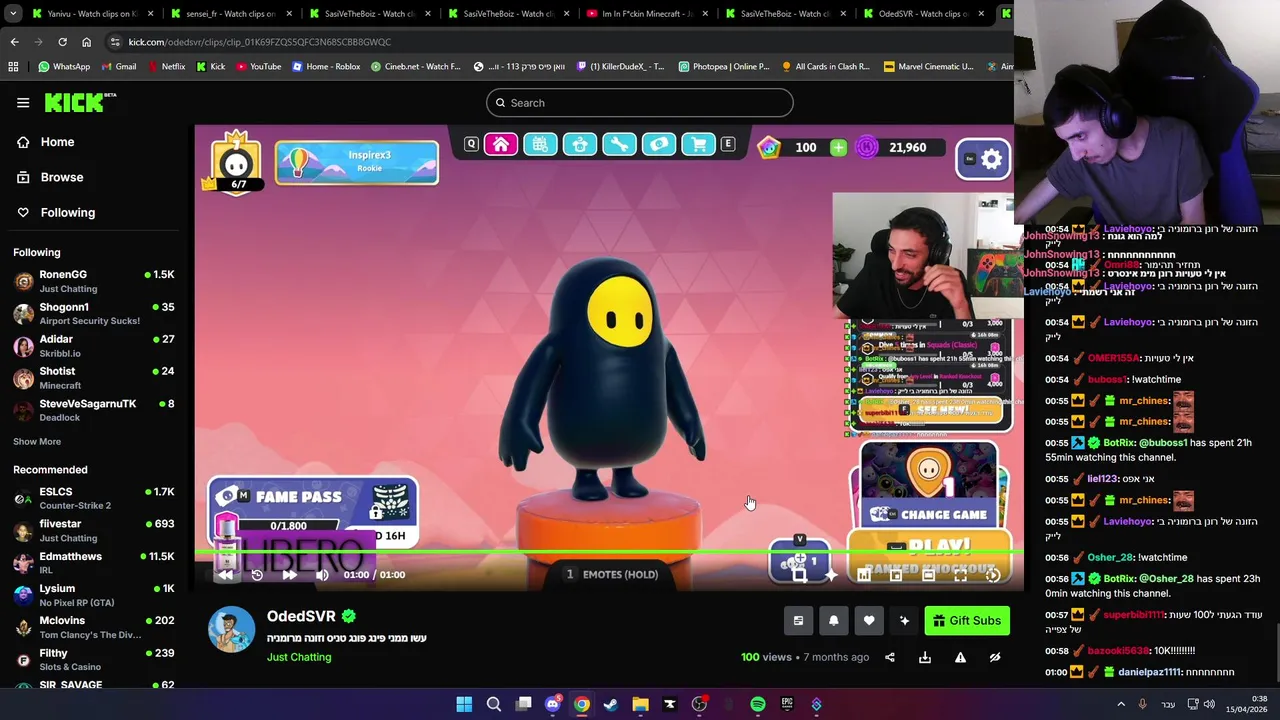Skip the clip backward with the rewind button
This screenshot has width=1280, height=720.
(x=225, y=575)
